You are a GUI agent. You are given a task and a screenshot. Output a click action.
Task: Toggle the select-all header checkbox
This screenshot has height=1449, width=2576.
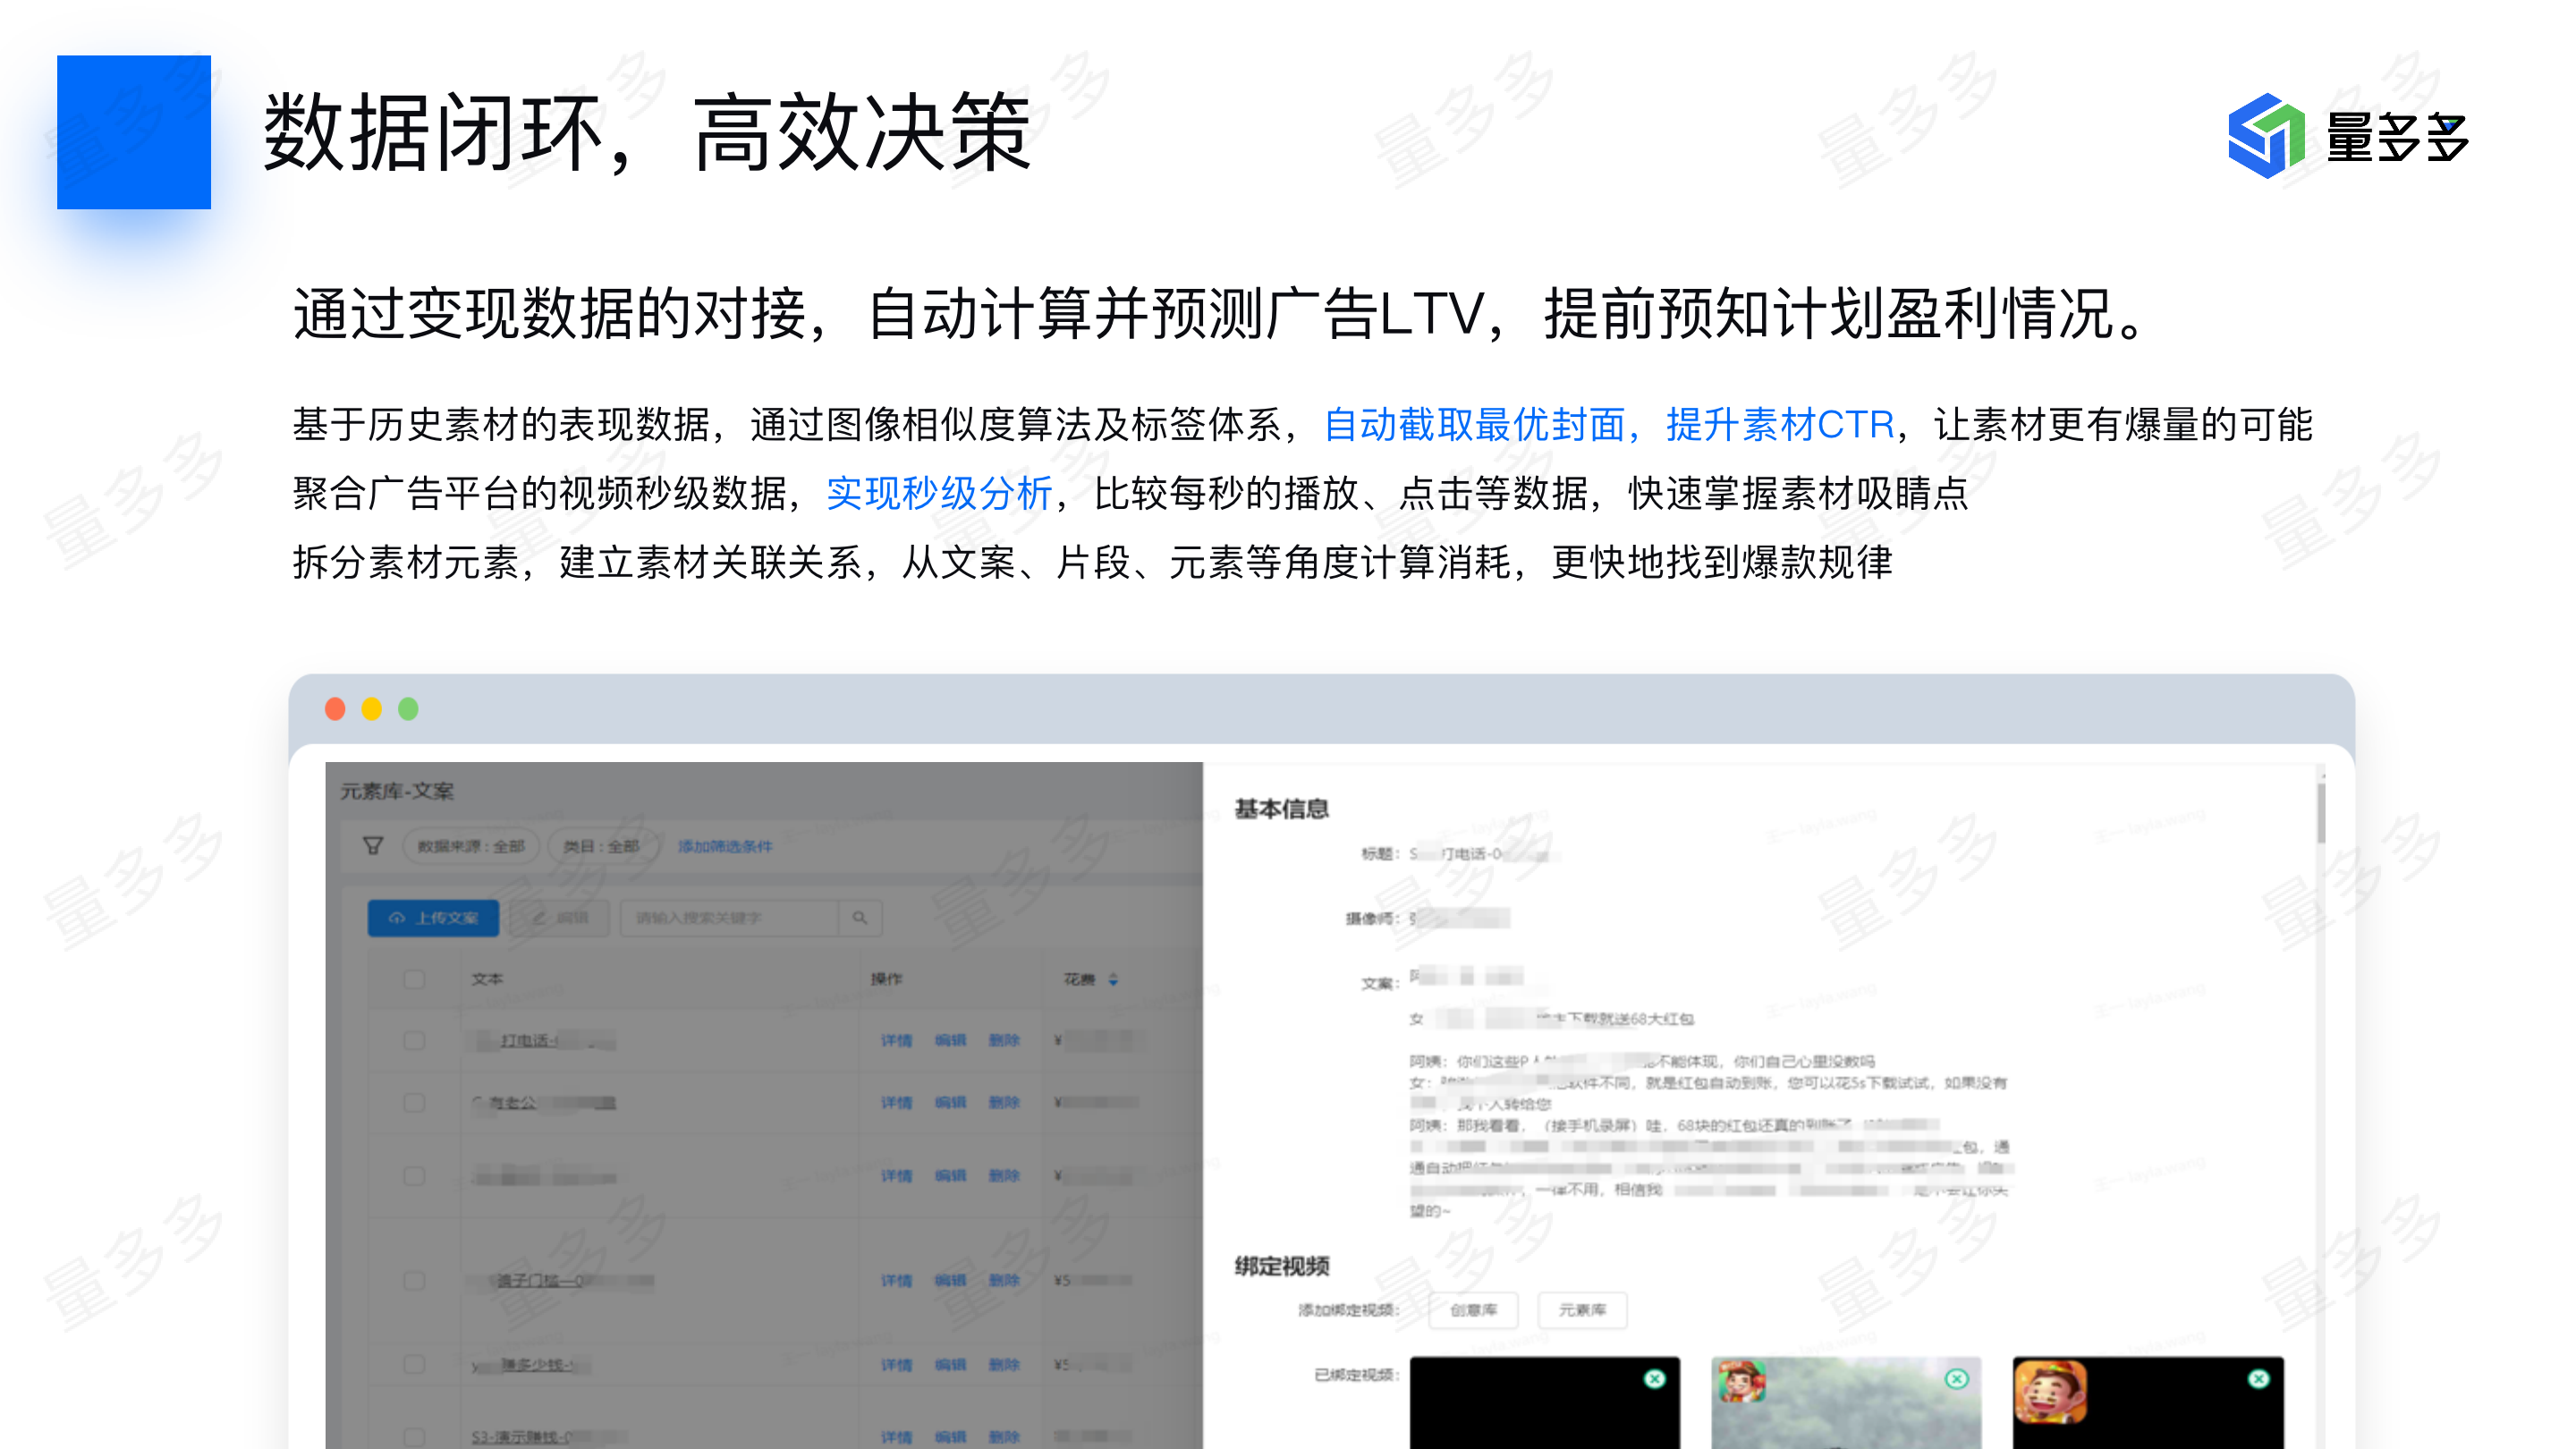click(414, 979)
